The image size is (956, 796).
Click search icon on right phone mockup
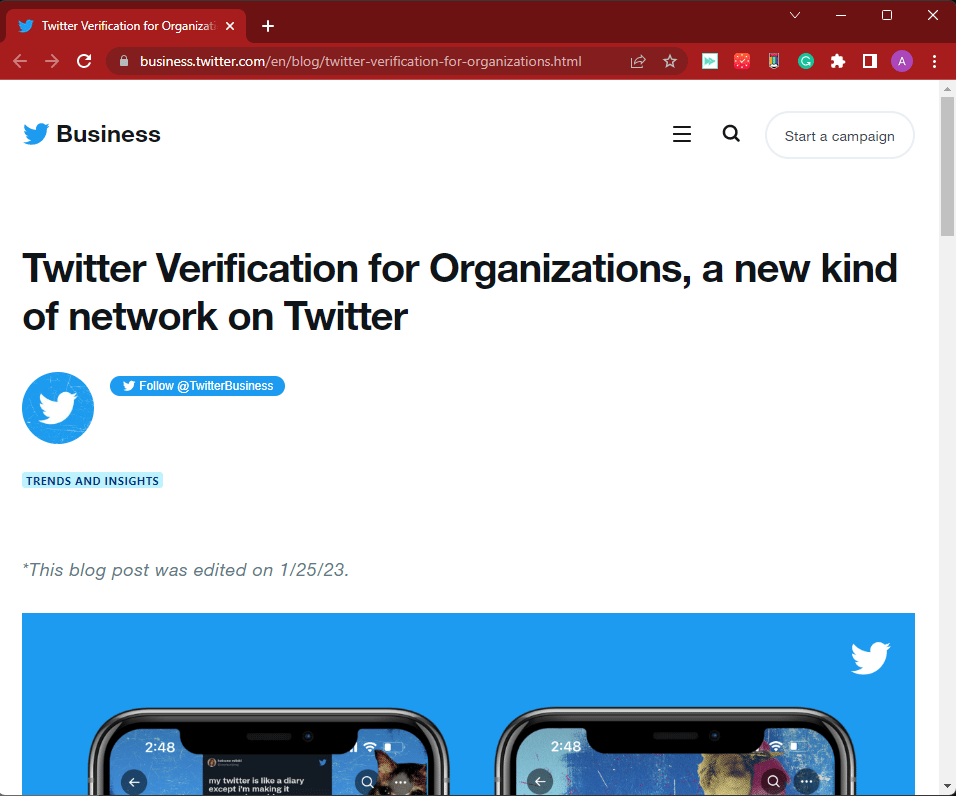pos(773,781)
